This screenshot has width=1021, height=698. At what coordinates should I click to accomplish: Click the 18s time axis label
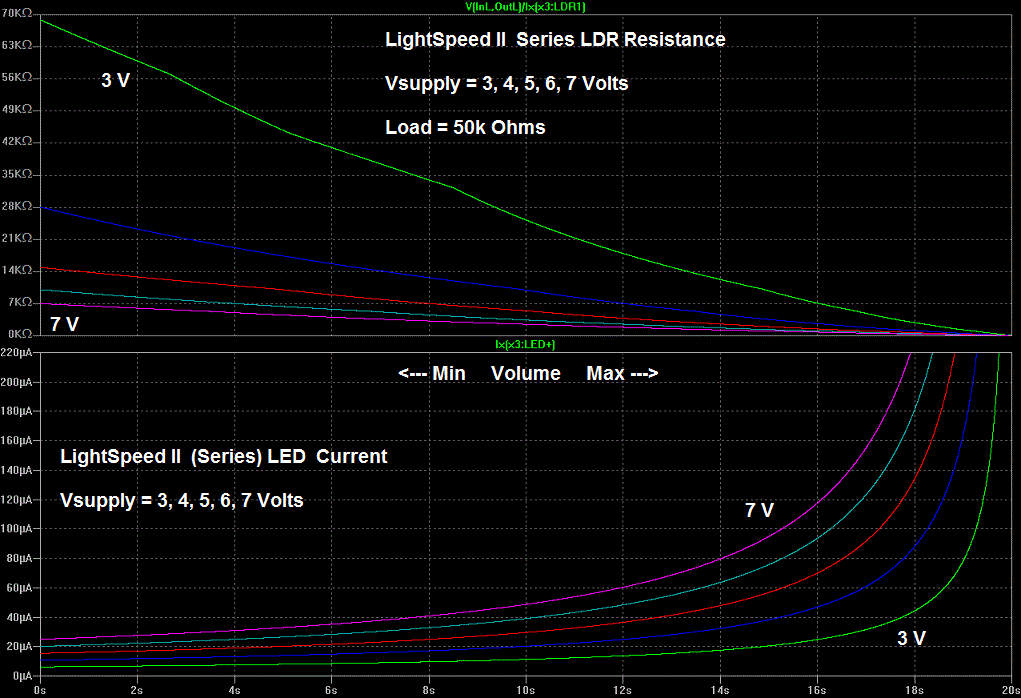(914, 690)
